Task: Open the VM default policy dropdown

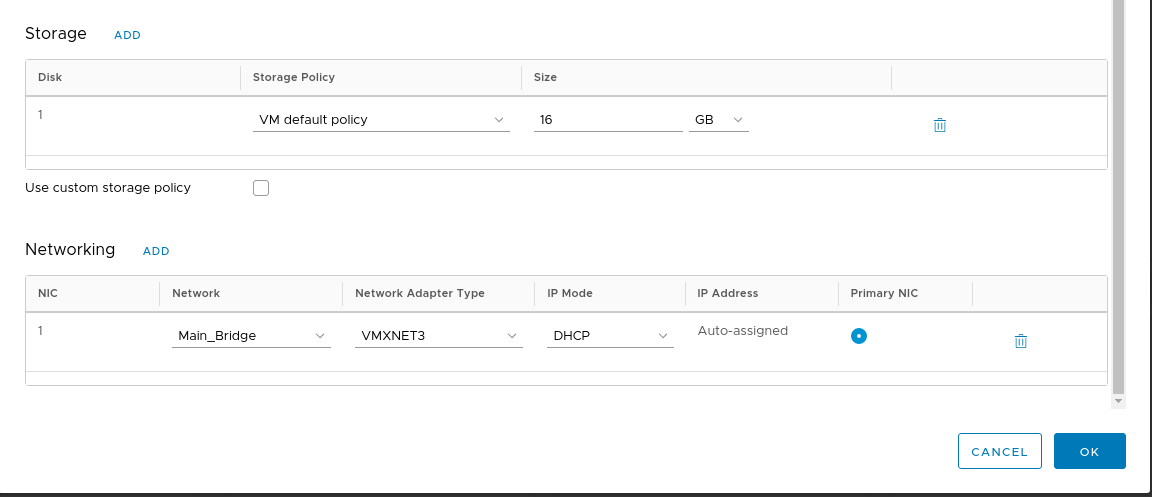Action: (381, 120)
